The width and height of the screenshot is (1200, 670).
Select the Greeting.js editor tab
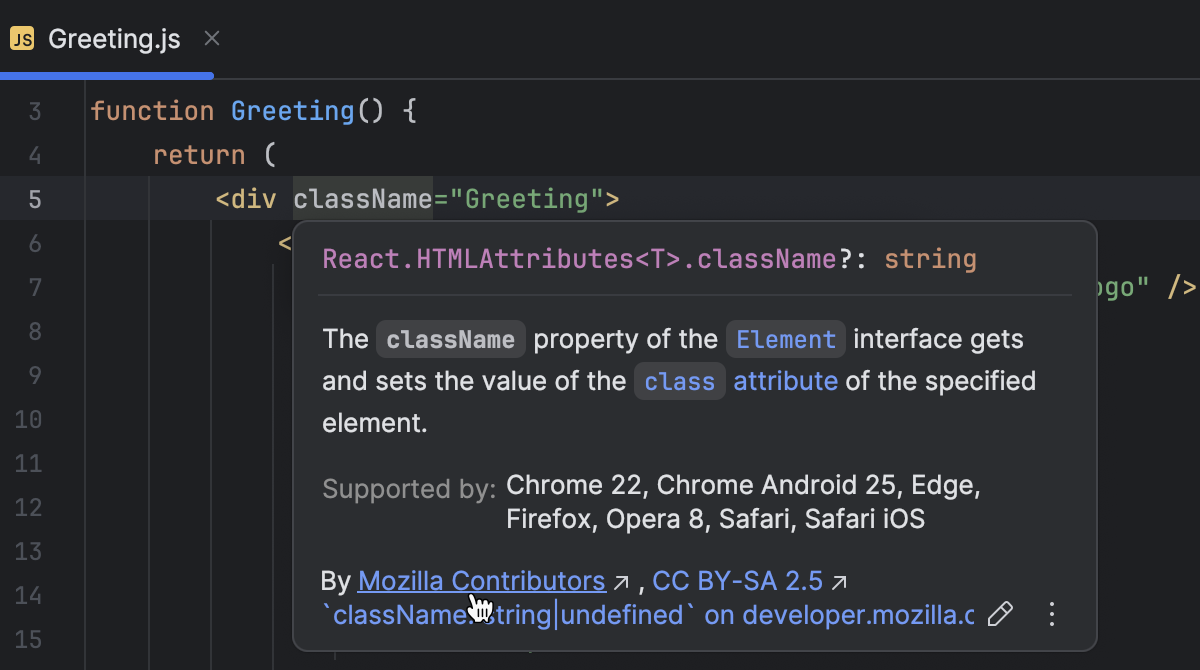click(114, 39)
